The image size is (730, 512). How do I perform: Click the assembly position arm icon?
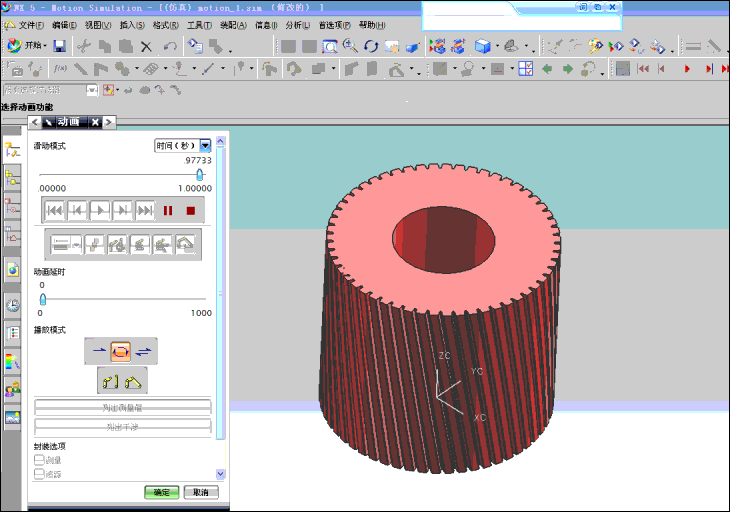pyautogui.click(x=133, y=382)
